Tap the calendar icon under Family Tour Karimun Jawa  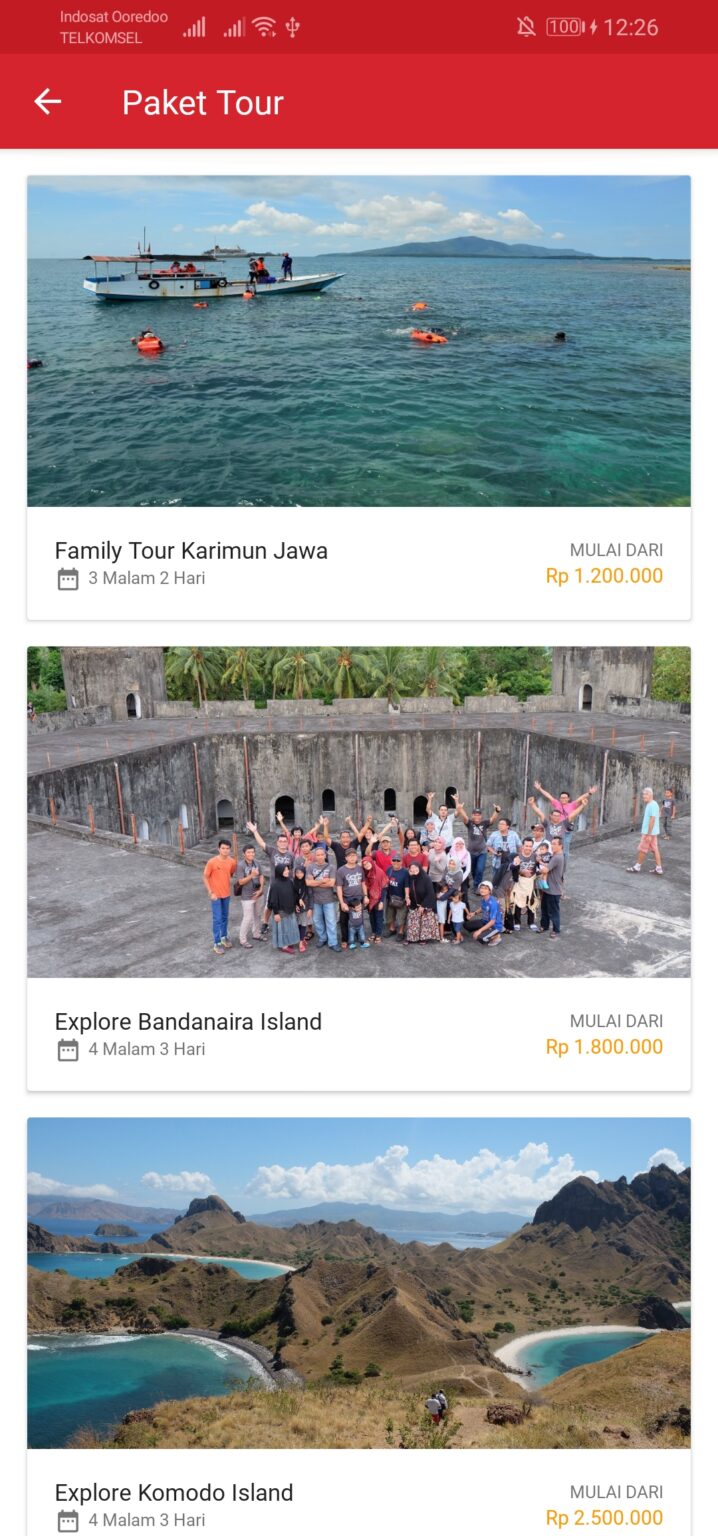tap(68, 579)
